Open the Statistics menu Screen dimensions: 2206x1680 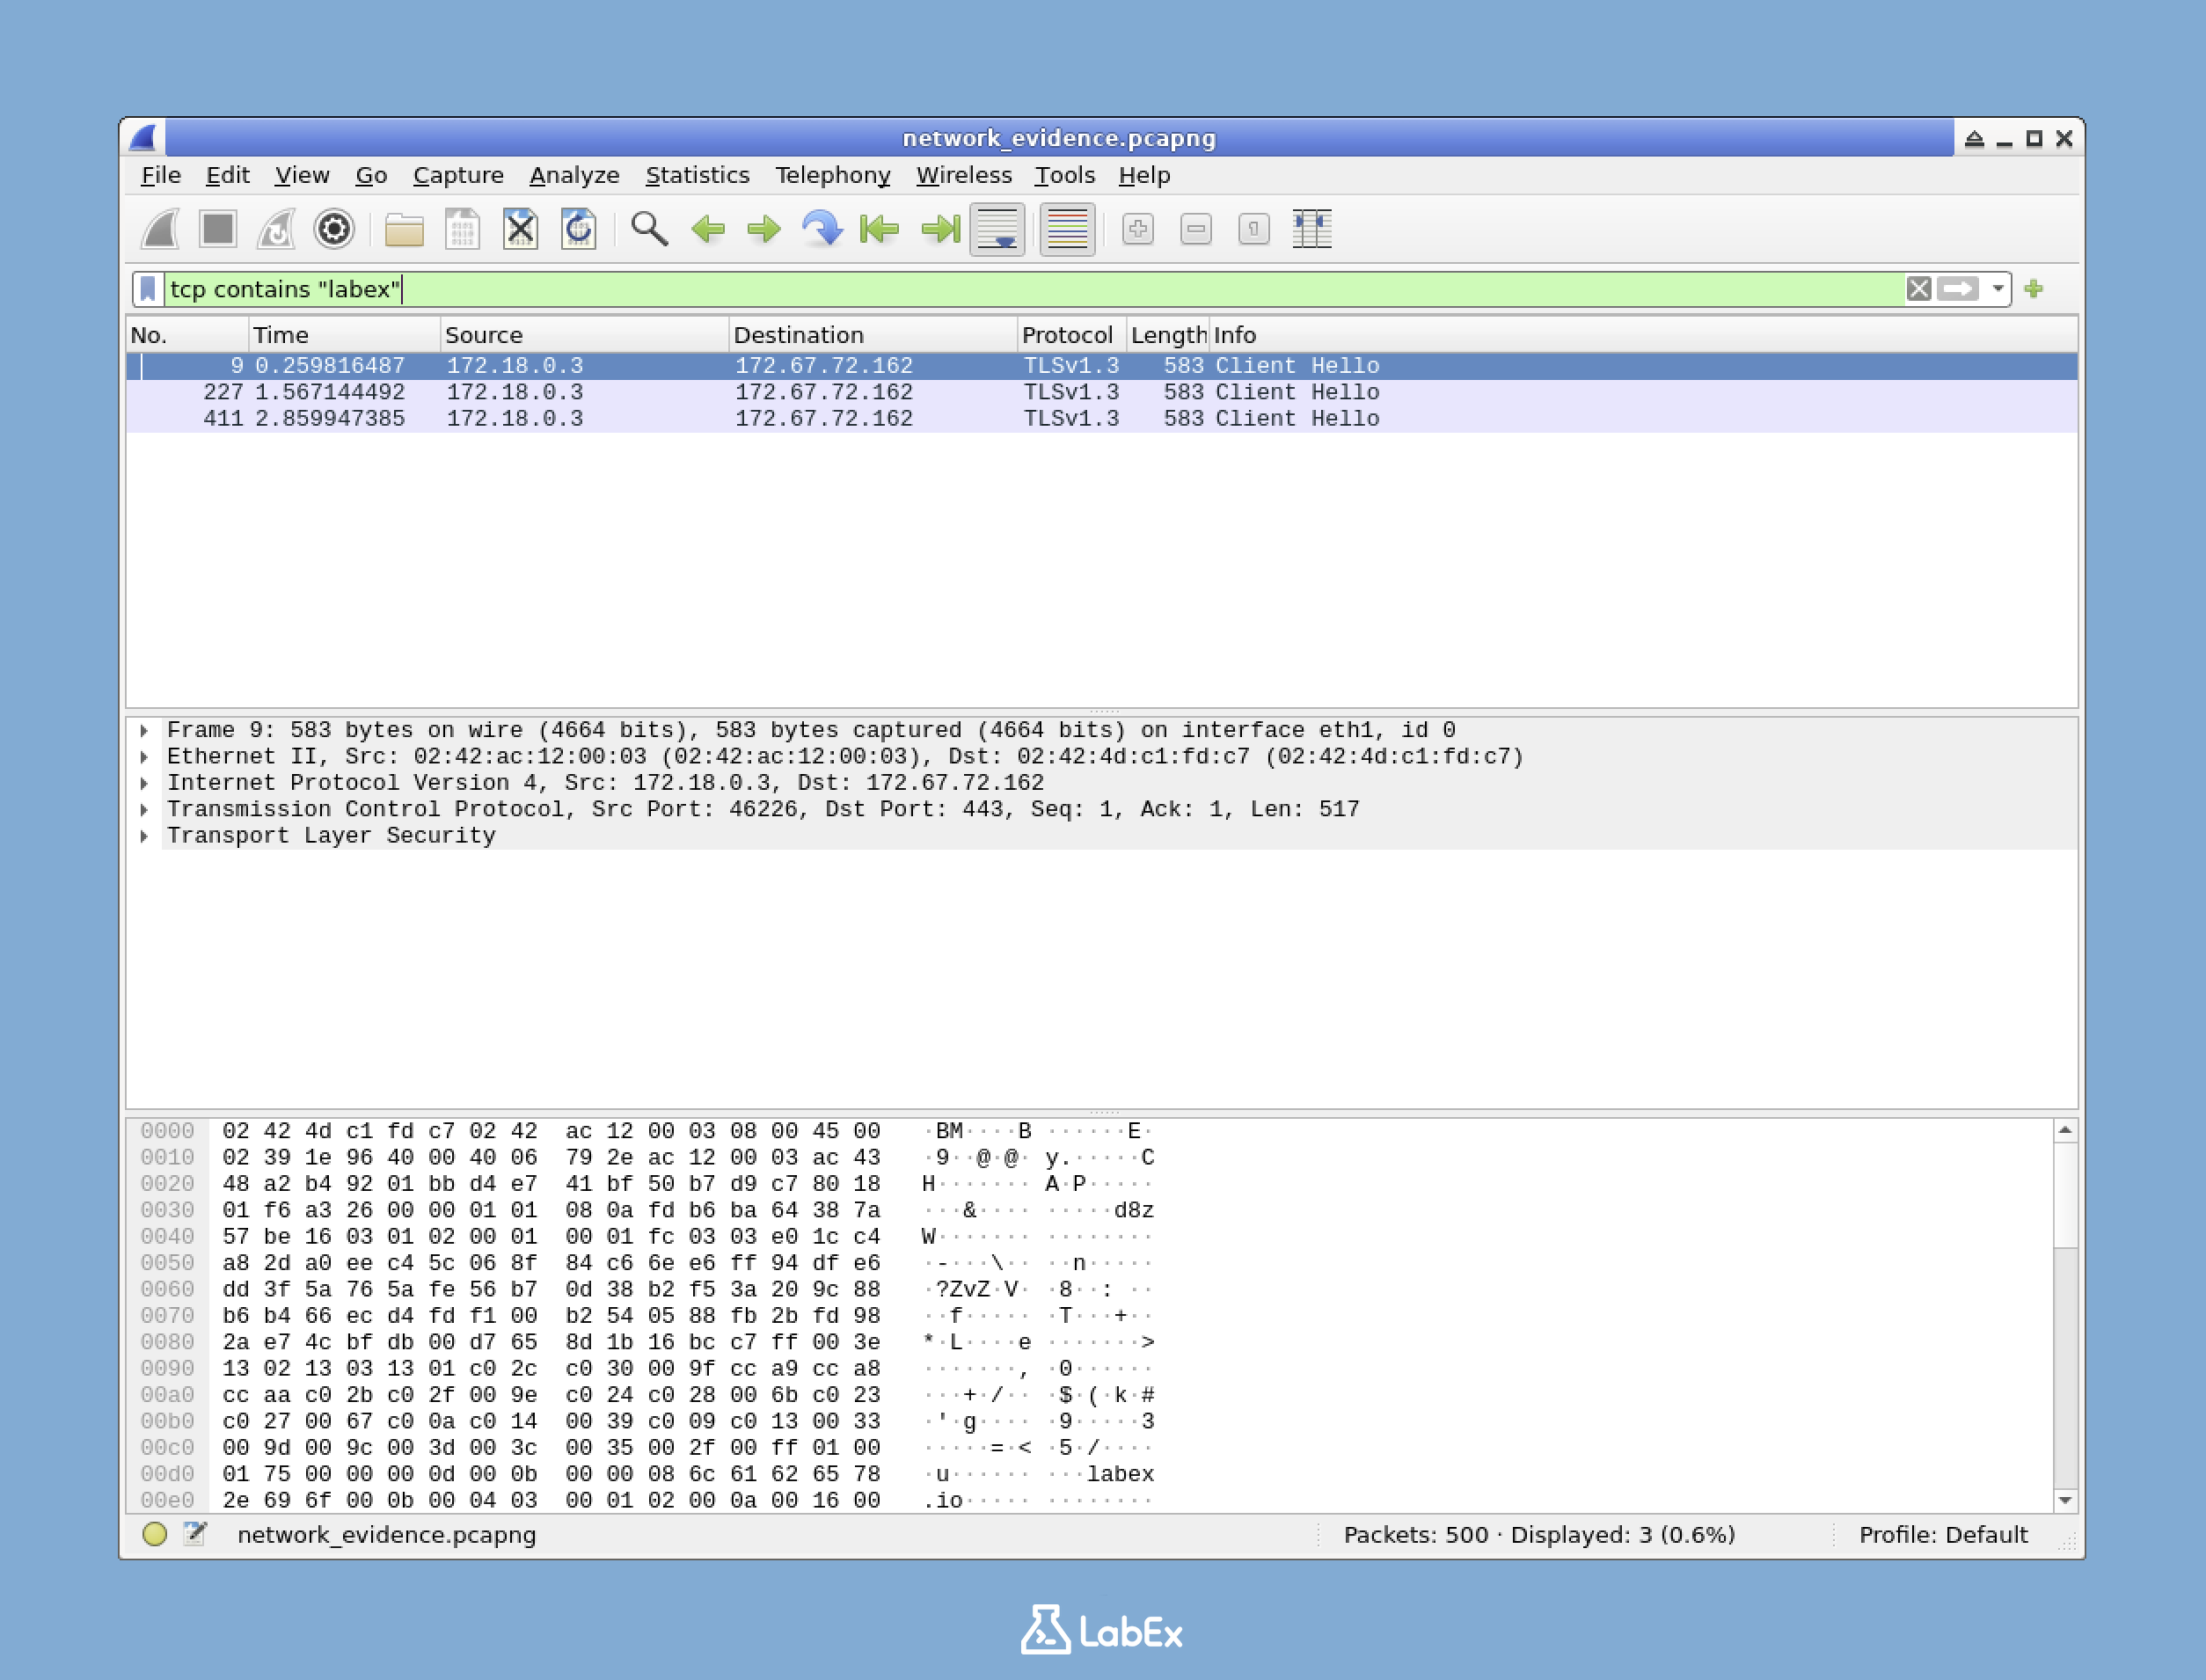click(x=697, y=175)
